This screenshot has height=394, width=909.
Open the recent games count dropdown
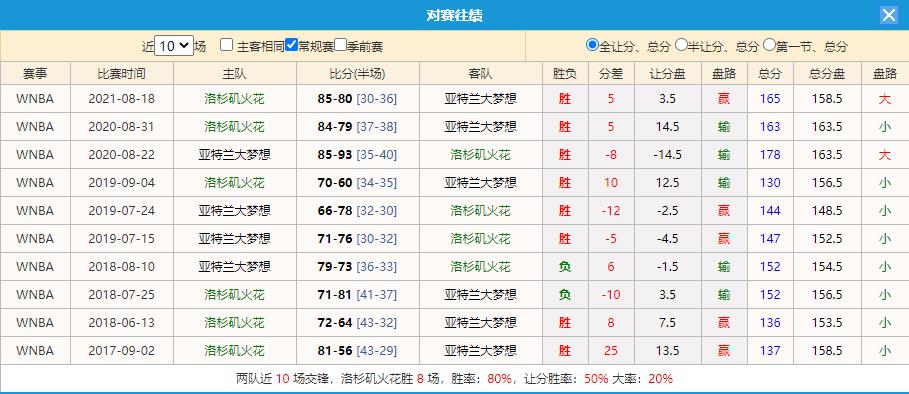(174, 46)
